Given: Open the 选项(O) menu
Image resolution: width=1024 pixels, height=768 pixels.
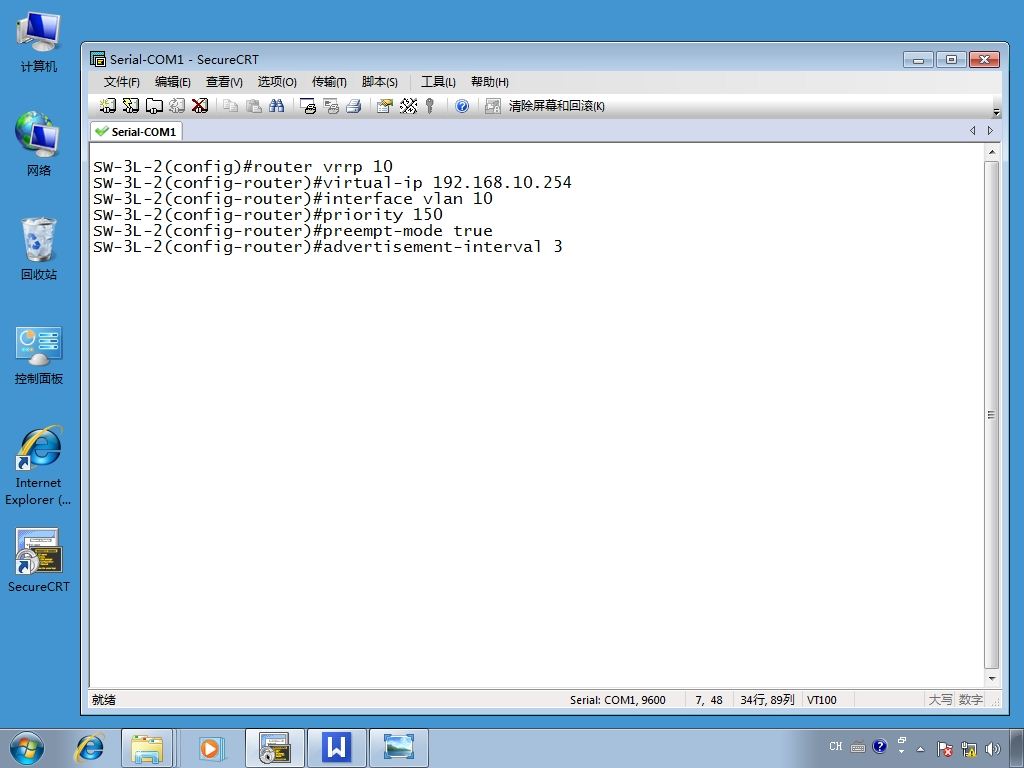Looking at the screenshot, I should point(277,82).
